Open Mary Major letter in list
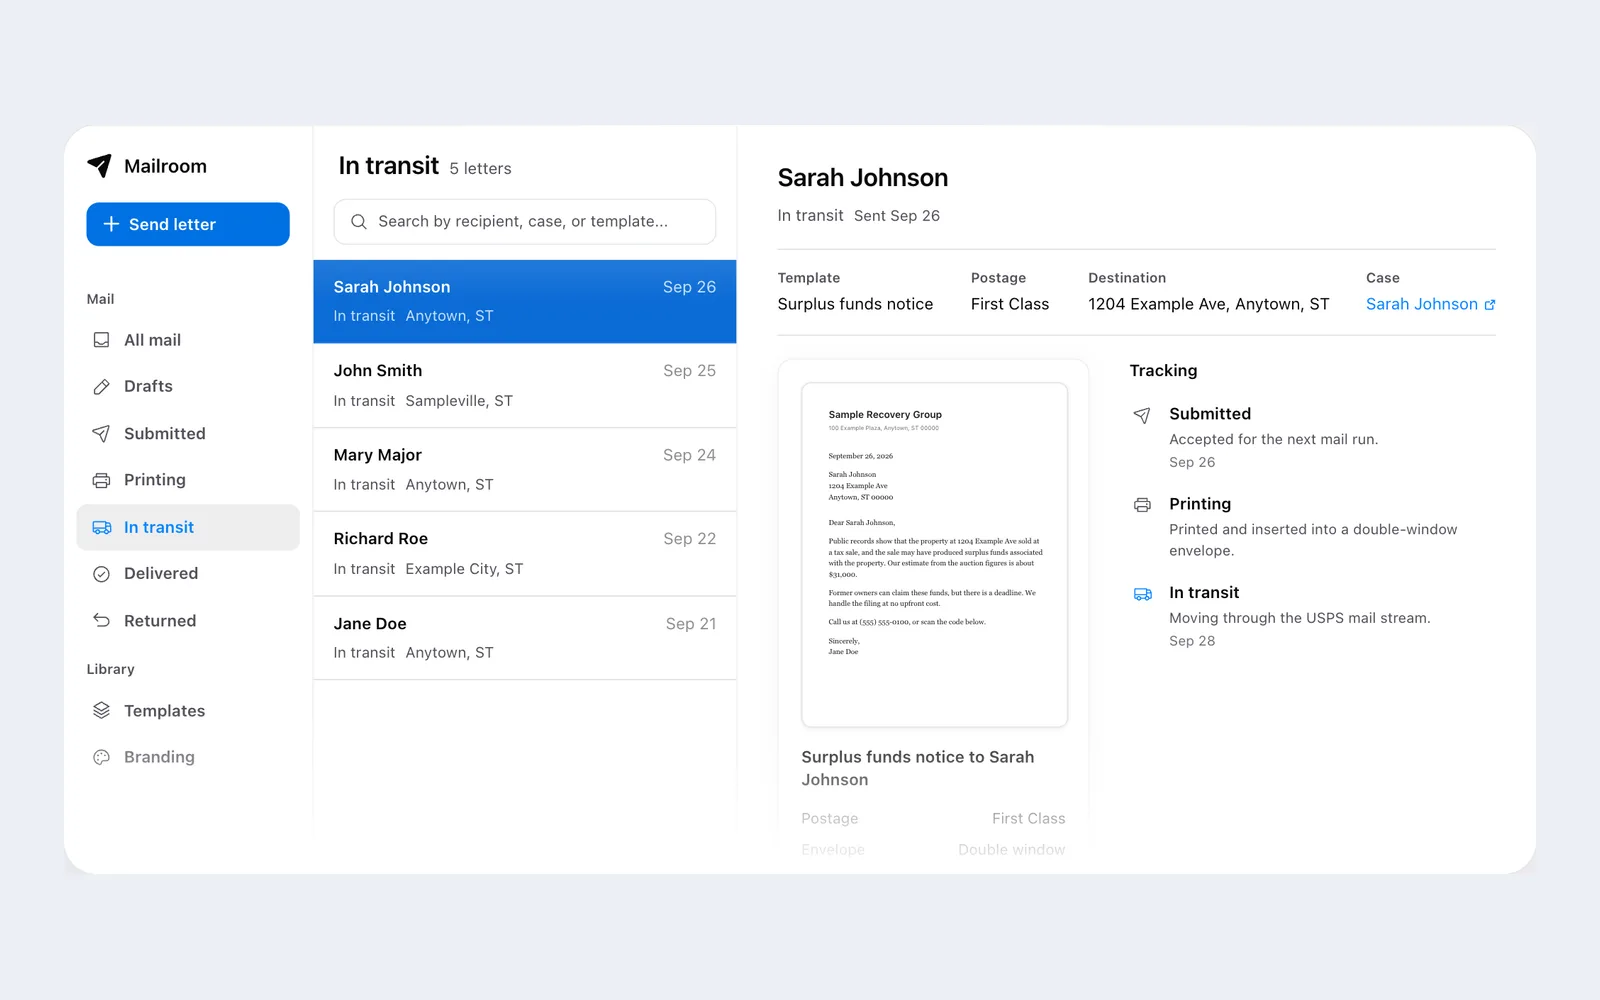The height and width of the screenshot is (1000, 1600). click(x=525, y=470)
